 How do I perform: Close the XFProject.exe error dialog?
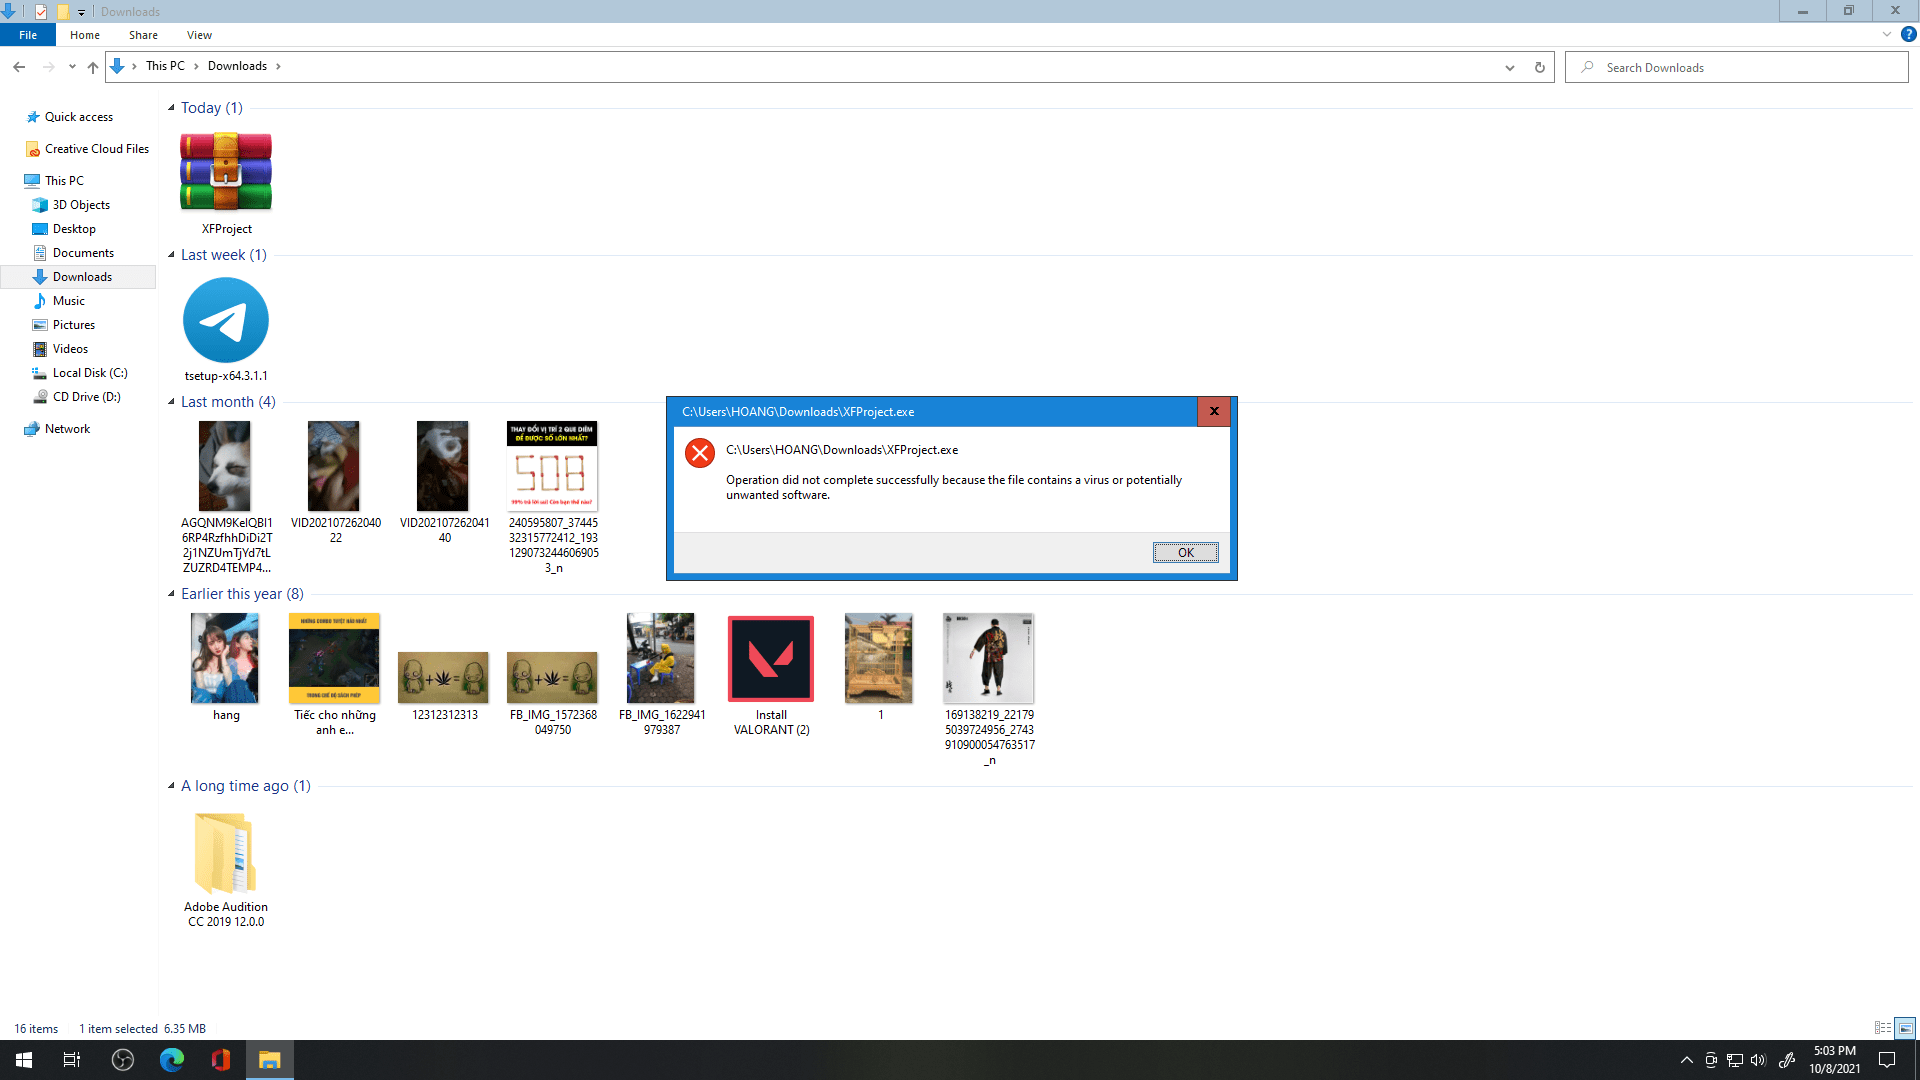tap(1214, 411)
